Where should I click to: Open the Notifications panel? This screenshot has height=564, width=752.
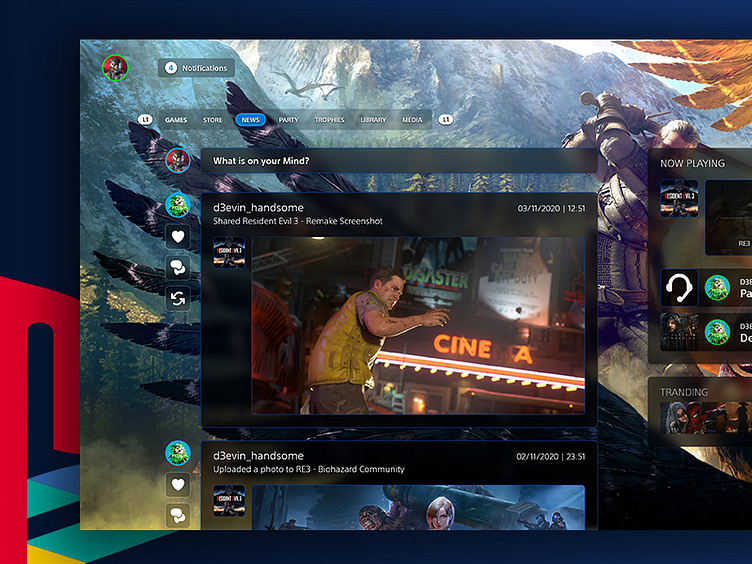(196, 68)
